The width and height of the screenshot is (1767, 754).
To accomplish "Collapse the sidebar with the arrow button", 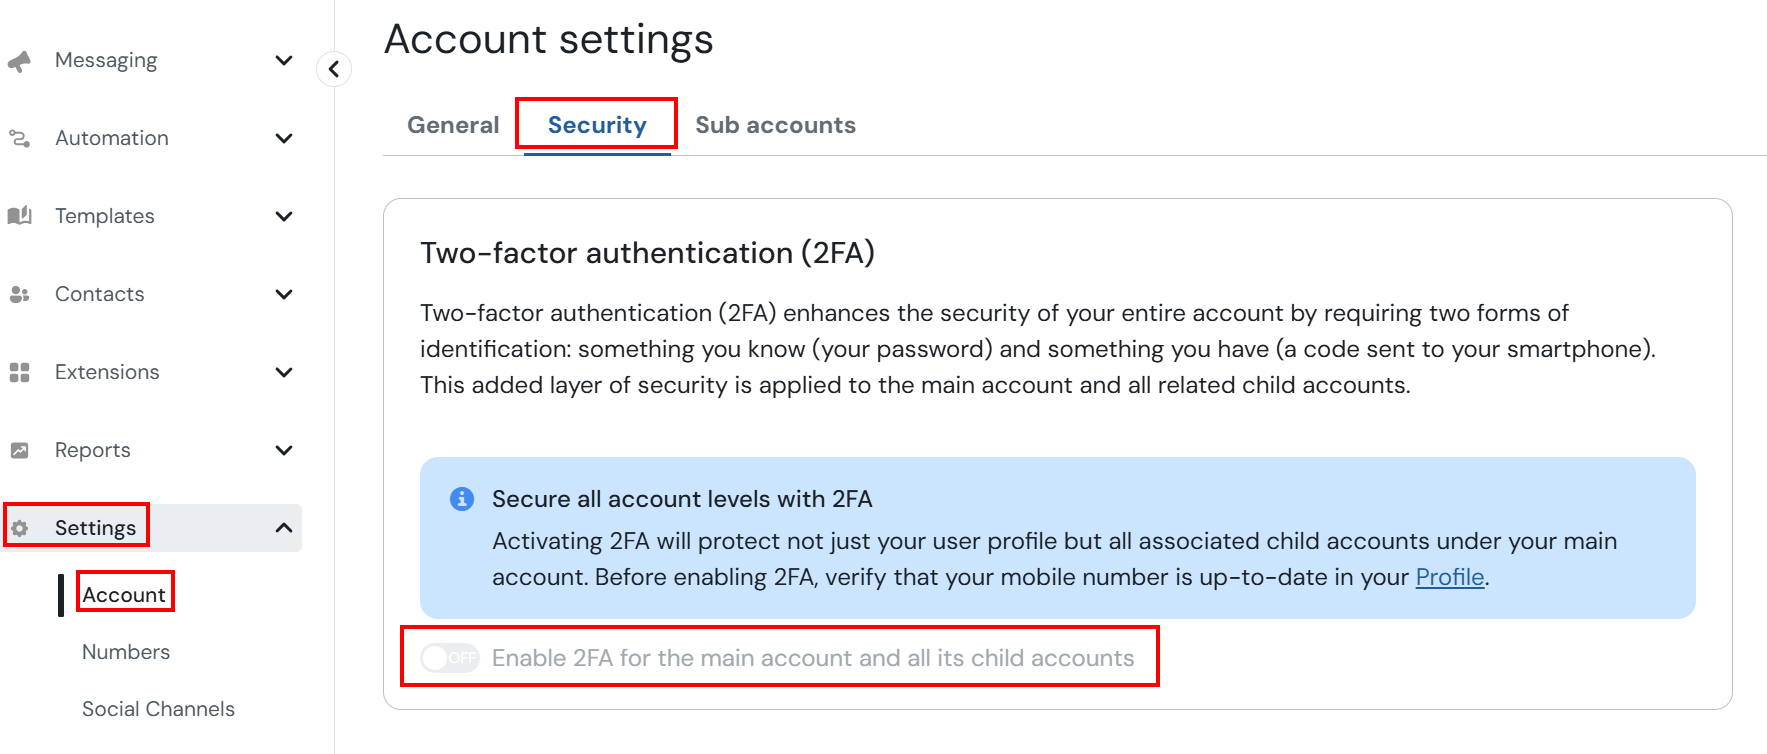I will [334, 69].
